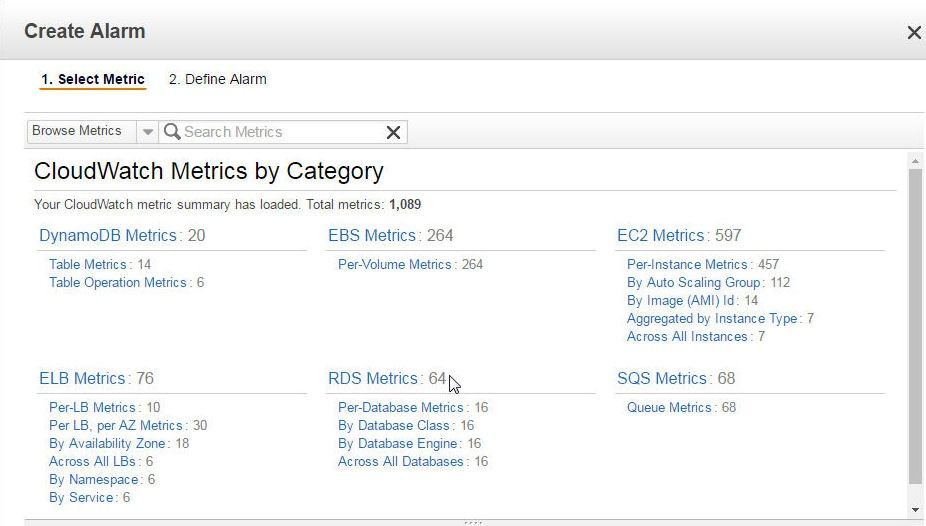
Task: Open Queue Metrics under SQS
Action: click(669, 407)
